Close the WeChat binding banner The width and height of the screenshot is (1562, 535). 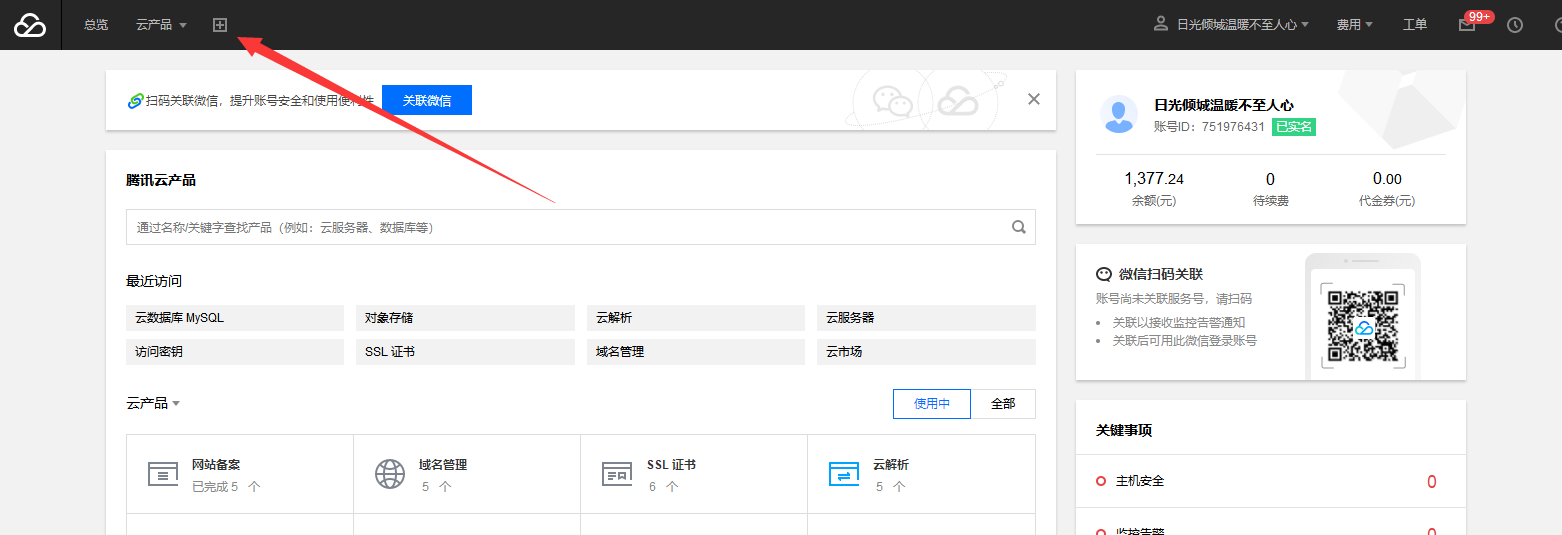[1034, 99]
